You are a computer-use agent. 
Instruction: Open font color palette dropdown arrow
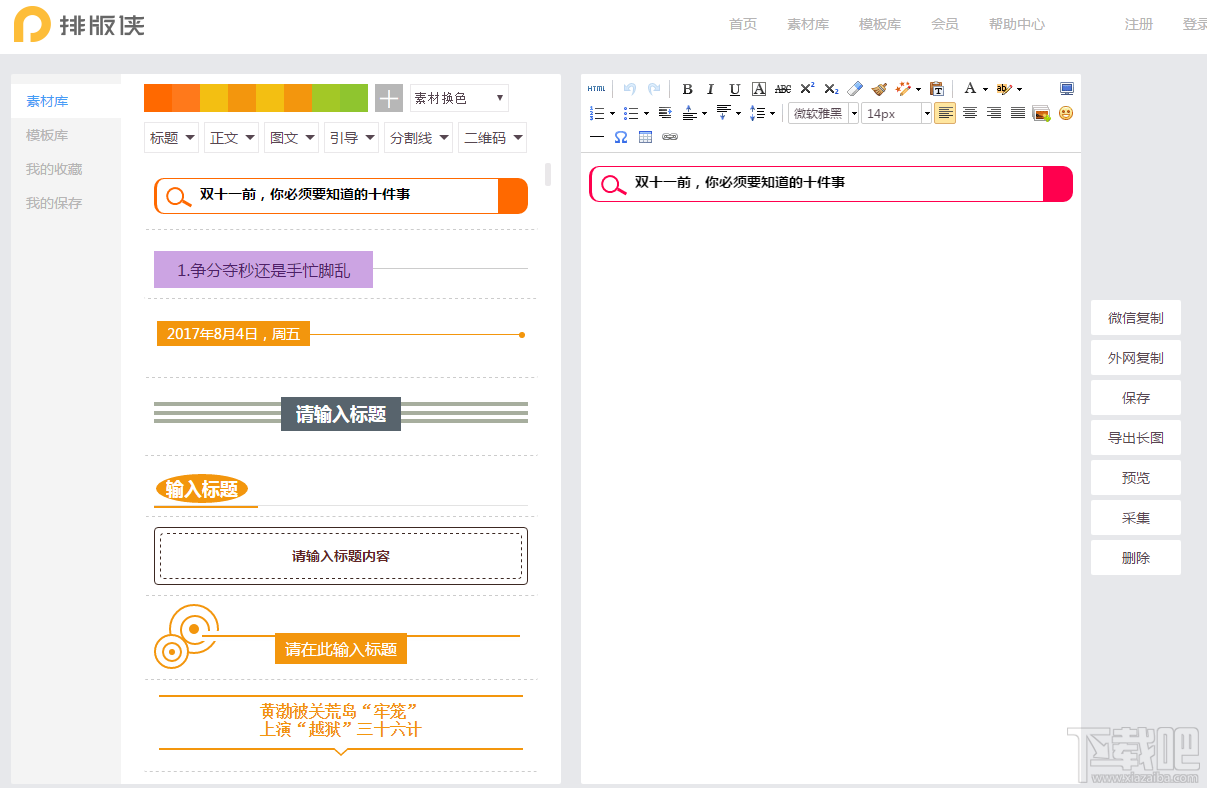(985, 89)
